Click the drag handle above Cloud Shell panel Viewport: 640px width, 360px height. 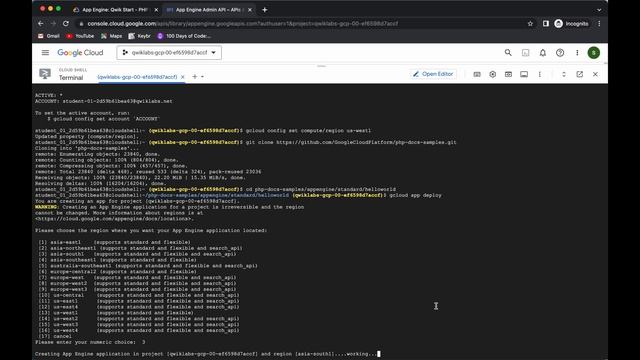click(x=321, y=66)
